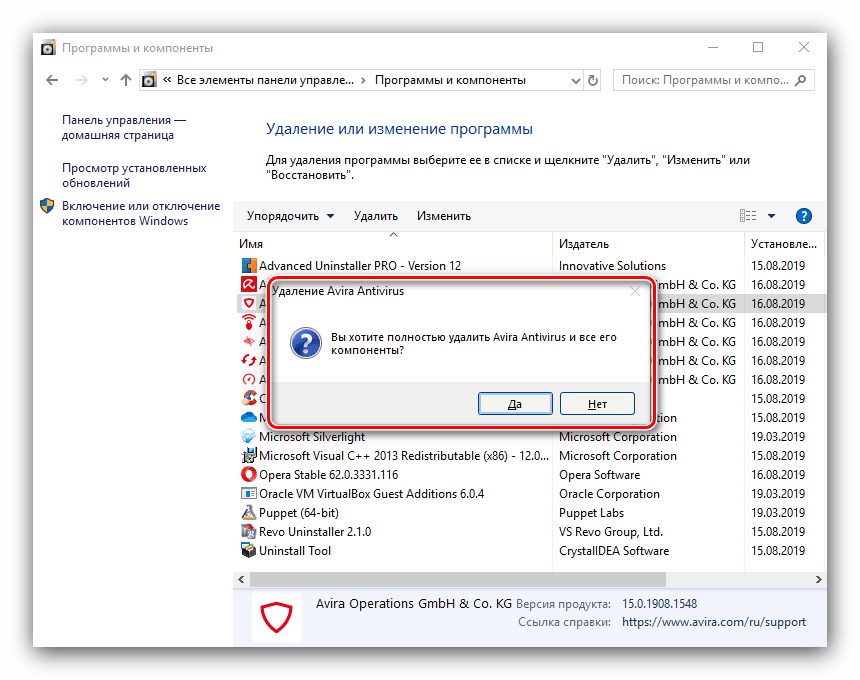Click the scrollbar right arrow

pos(818,579)
